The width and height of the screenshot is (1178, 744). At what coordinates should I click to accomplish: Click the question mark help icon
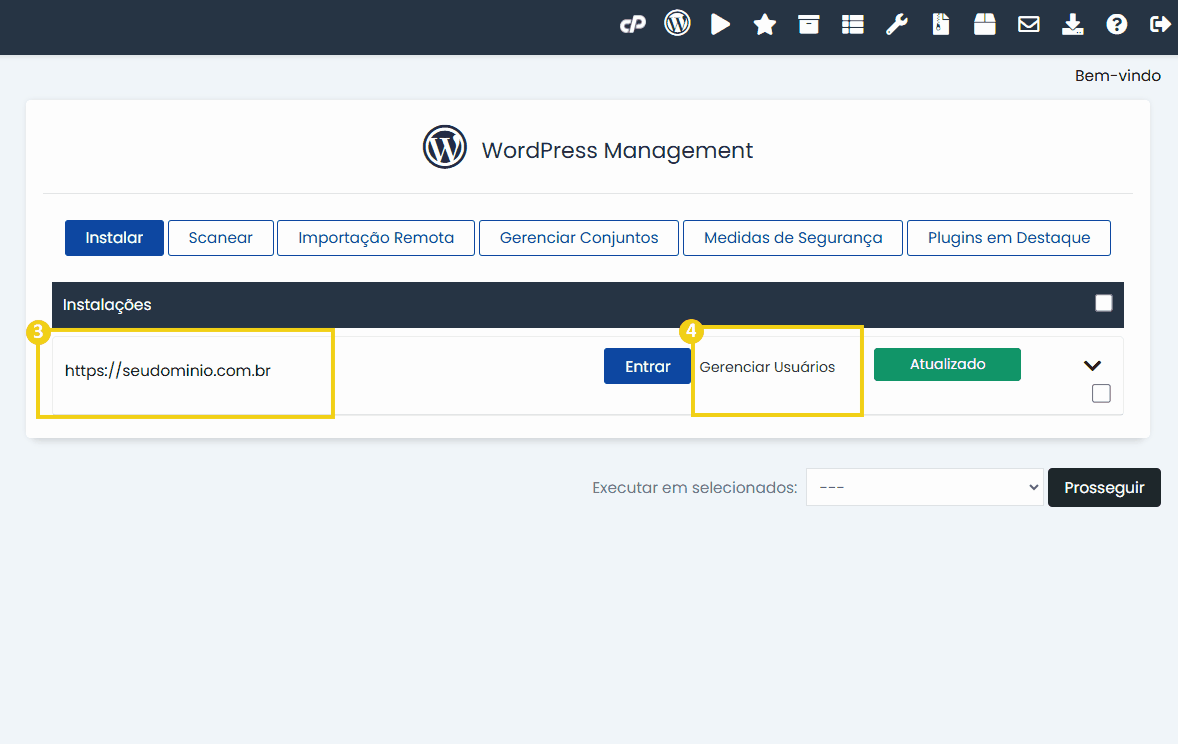[1116, 25]
